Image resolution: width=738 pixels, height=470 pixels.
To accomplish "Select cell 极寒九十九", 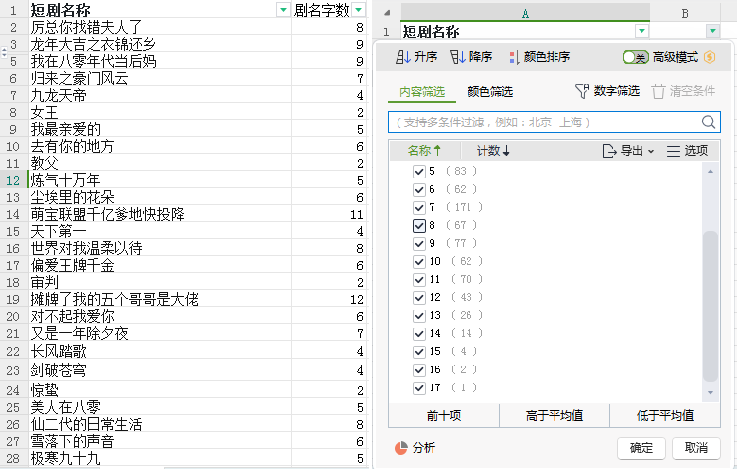I will coord(160,458).
